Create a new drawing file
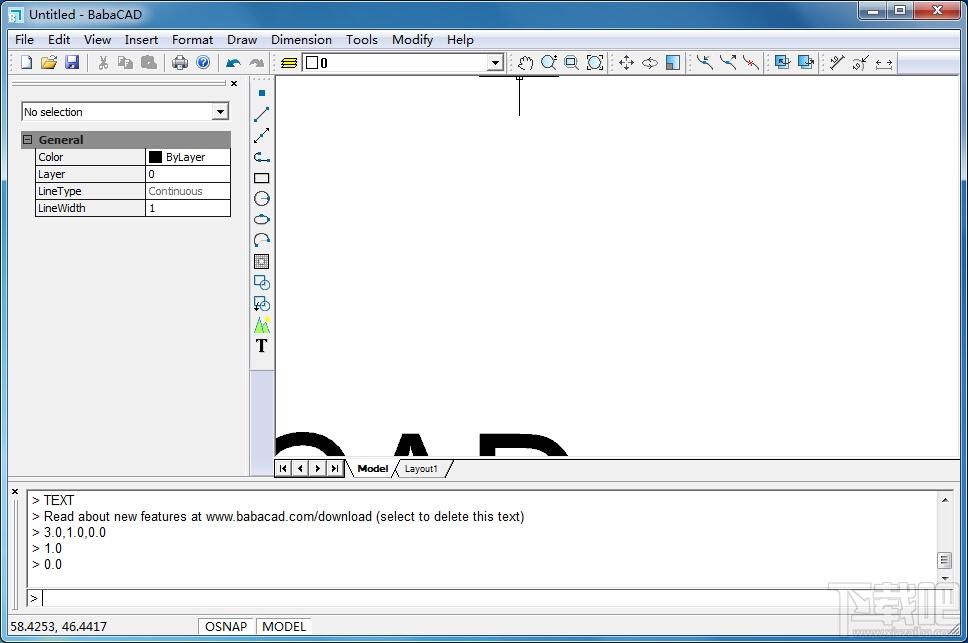Image resolution: width=968 pixels, height=643 pixels. [26, 62]
